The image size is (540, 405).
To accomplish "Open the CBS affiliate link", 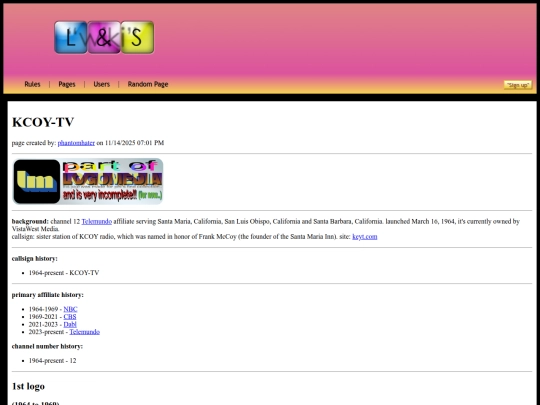I will (70, 317).
